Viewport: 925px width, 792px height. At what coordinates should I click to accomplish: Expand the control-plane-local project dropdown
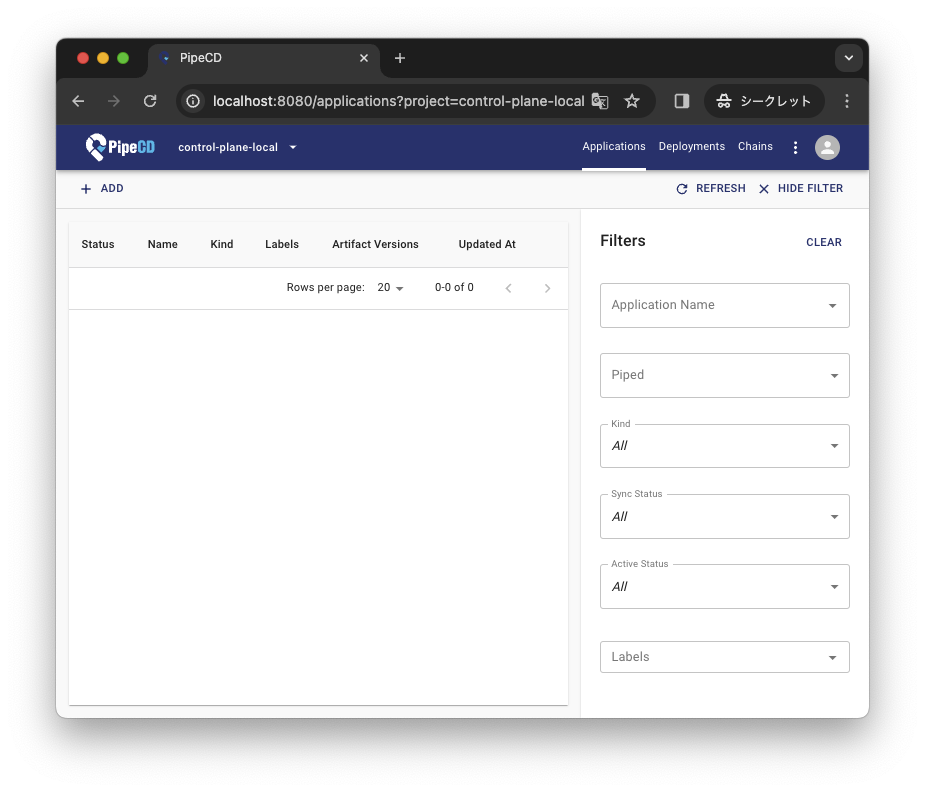[238, 147]
